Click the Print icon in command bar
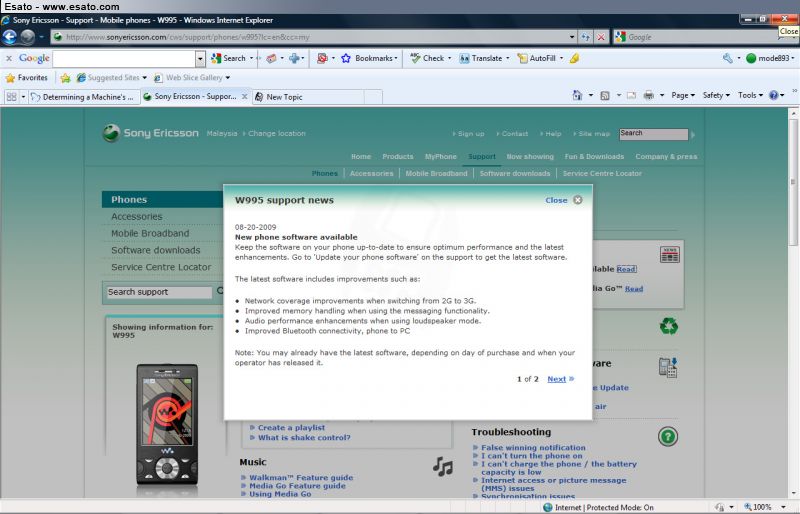Viewport: 800px width, 514px height. (648, 95)
